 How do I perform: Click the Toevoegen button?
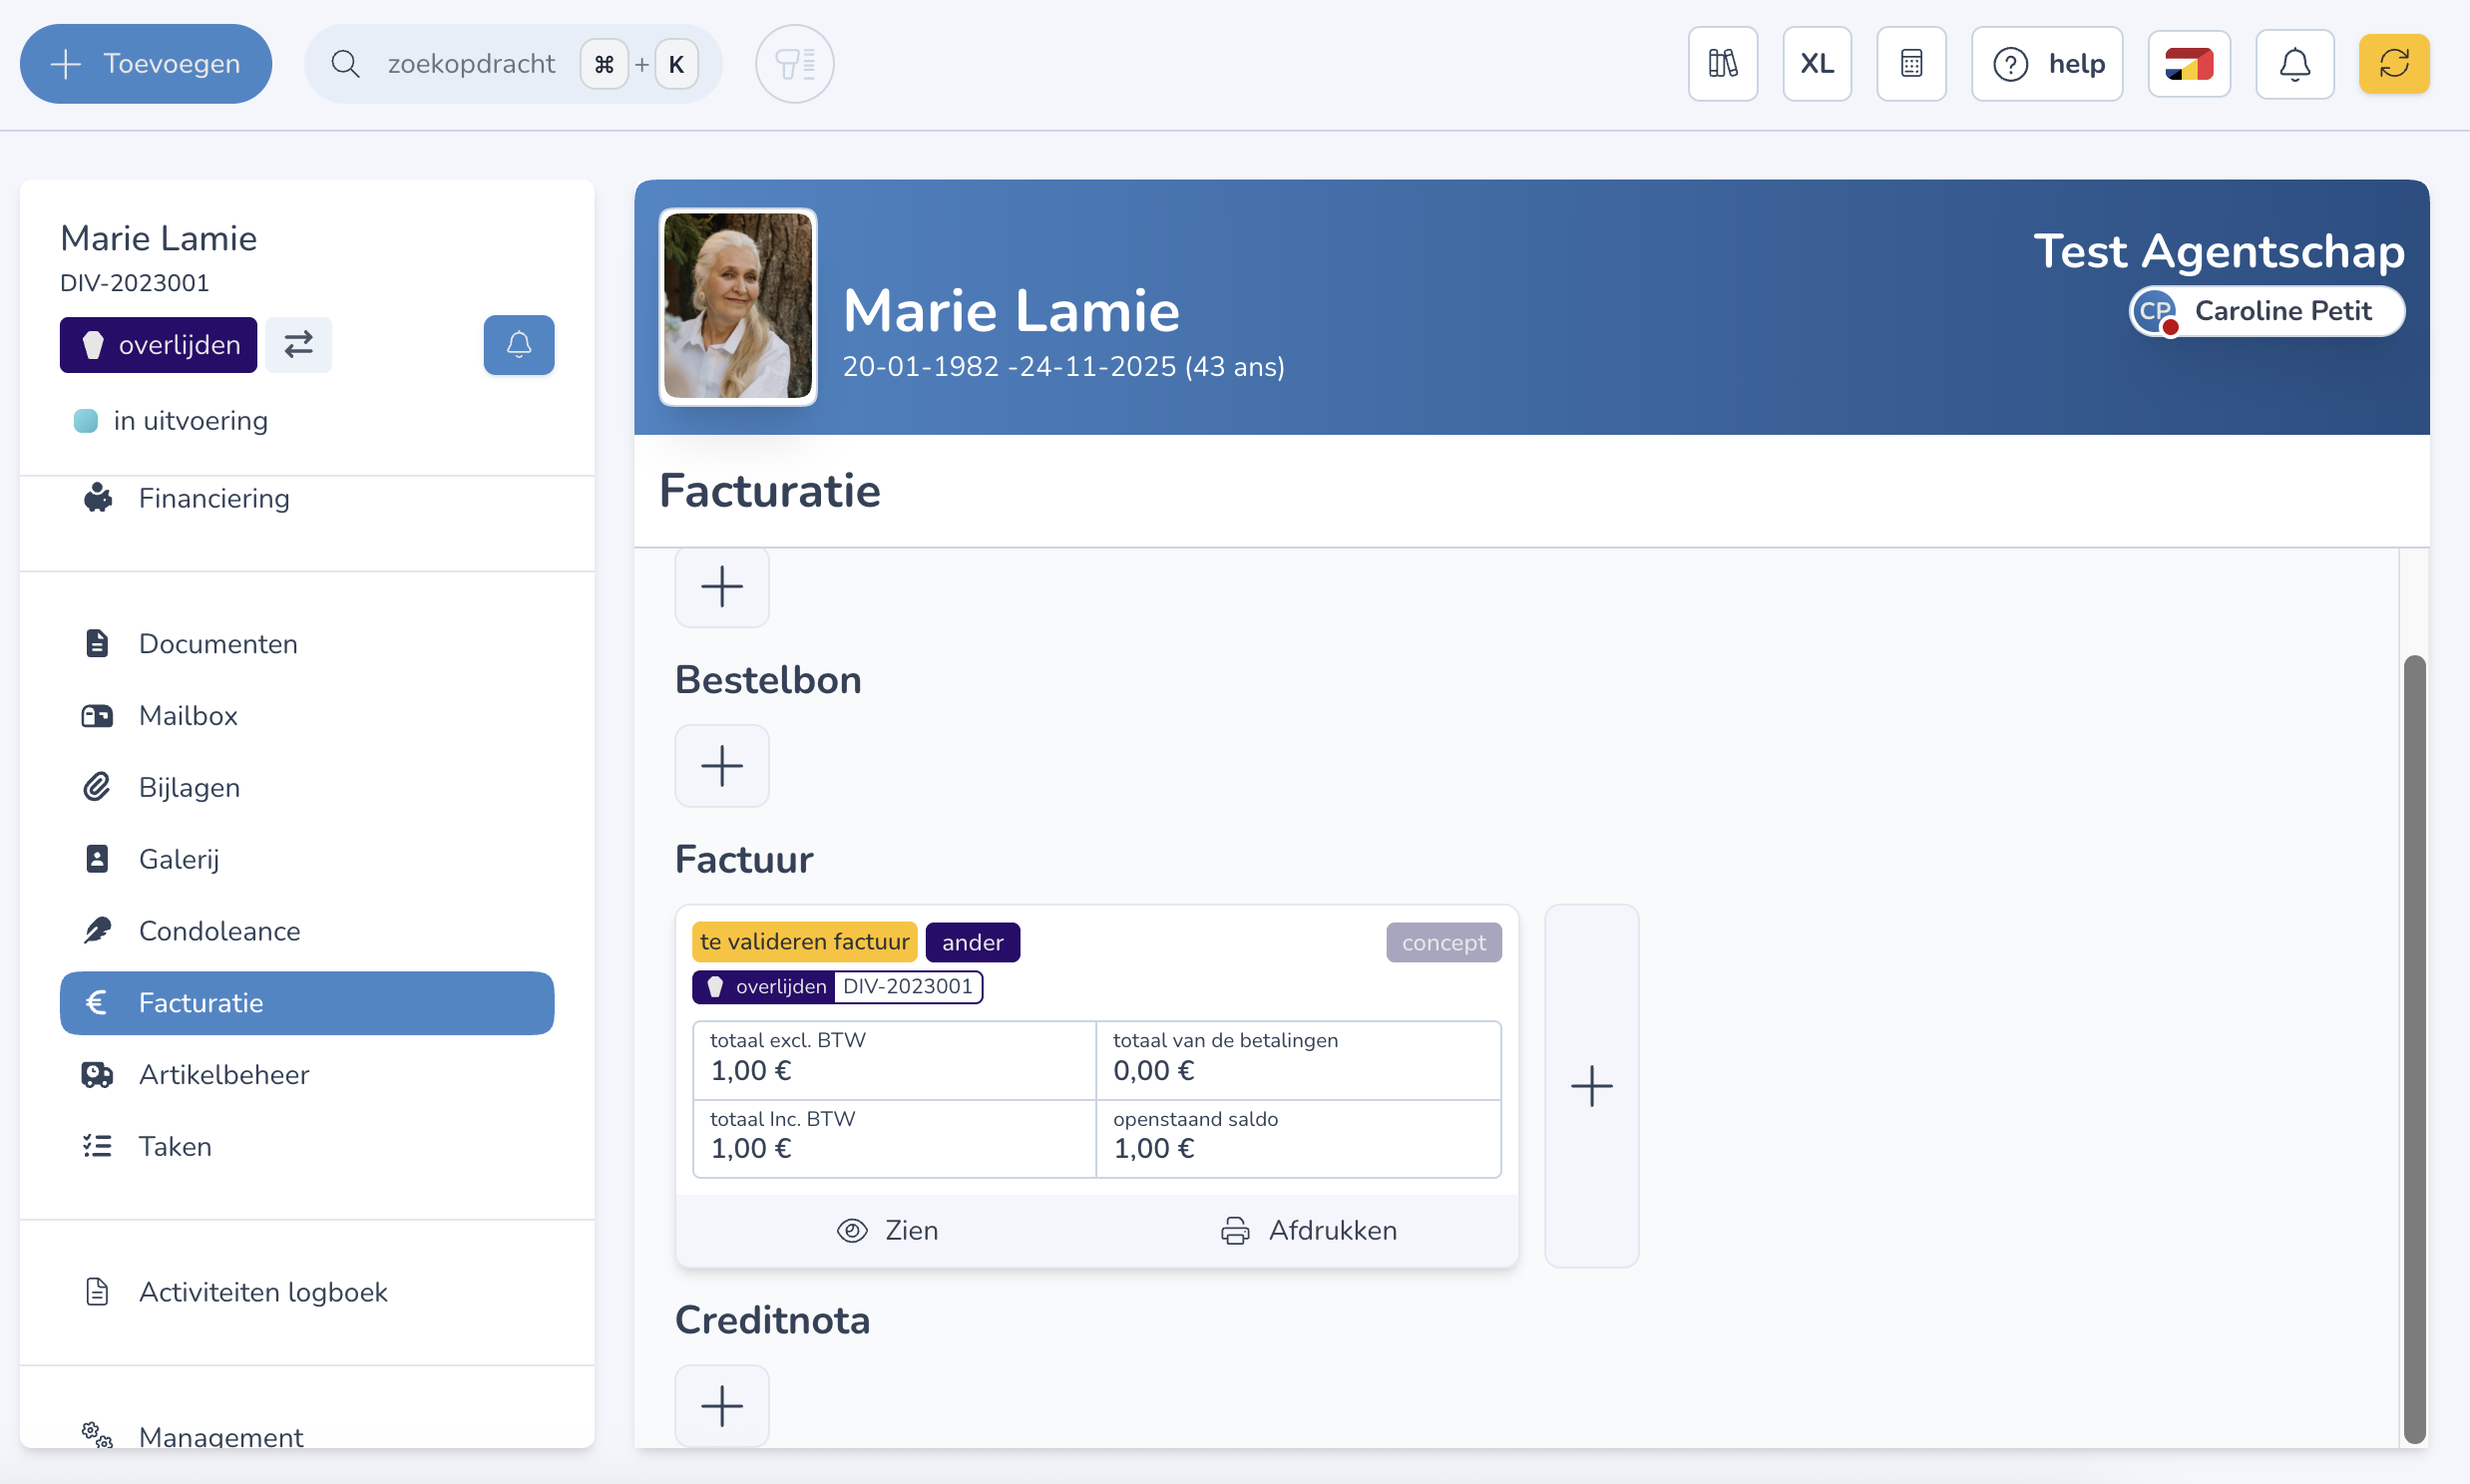point(146,64)
